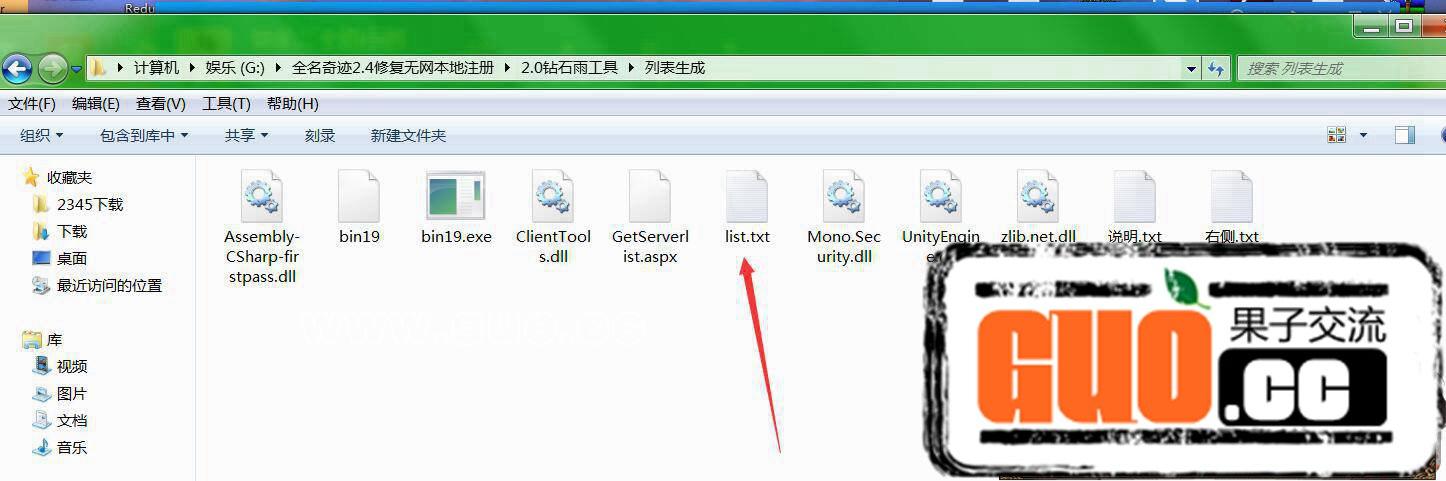The width and height of the screenshot is (1446, 481).
Task: Expand the 包含到库中 dropdown
Action: pyautogui.click(x=144, y=135)
